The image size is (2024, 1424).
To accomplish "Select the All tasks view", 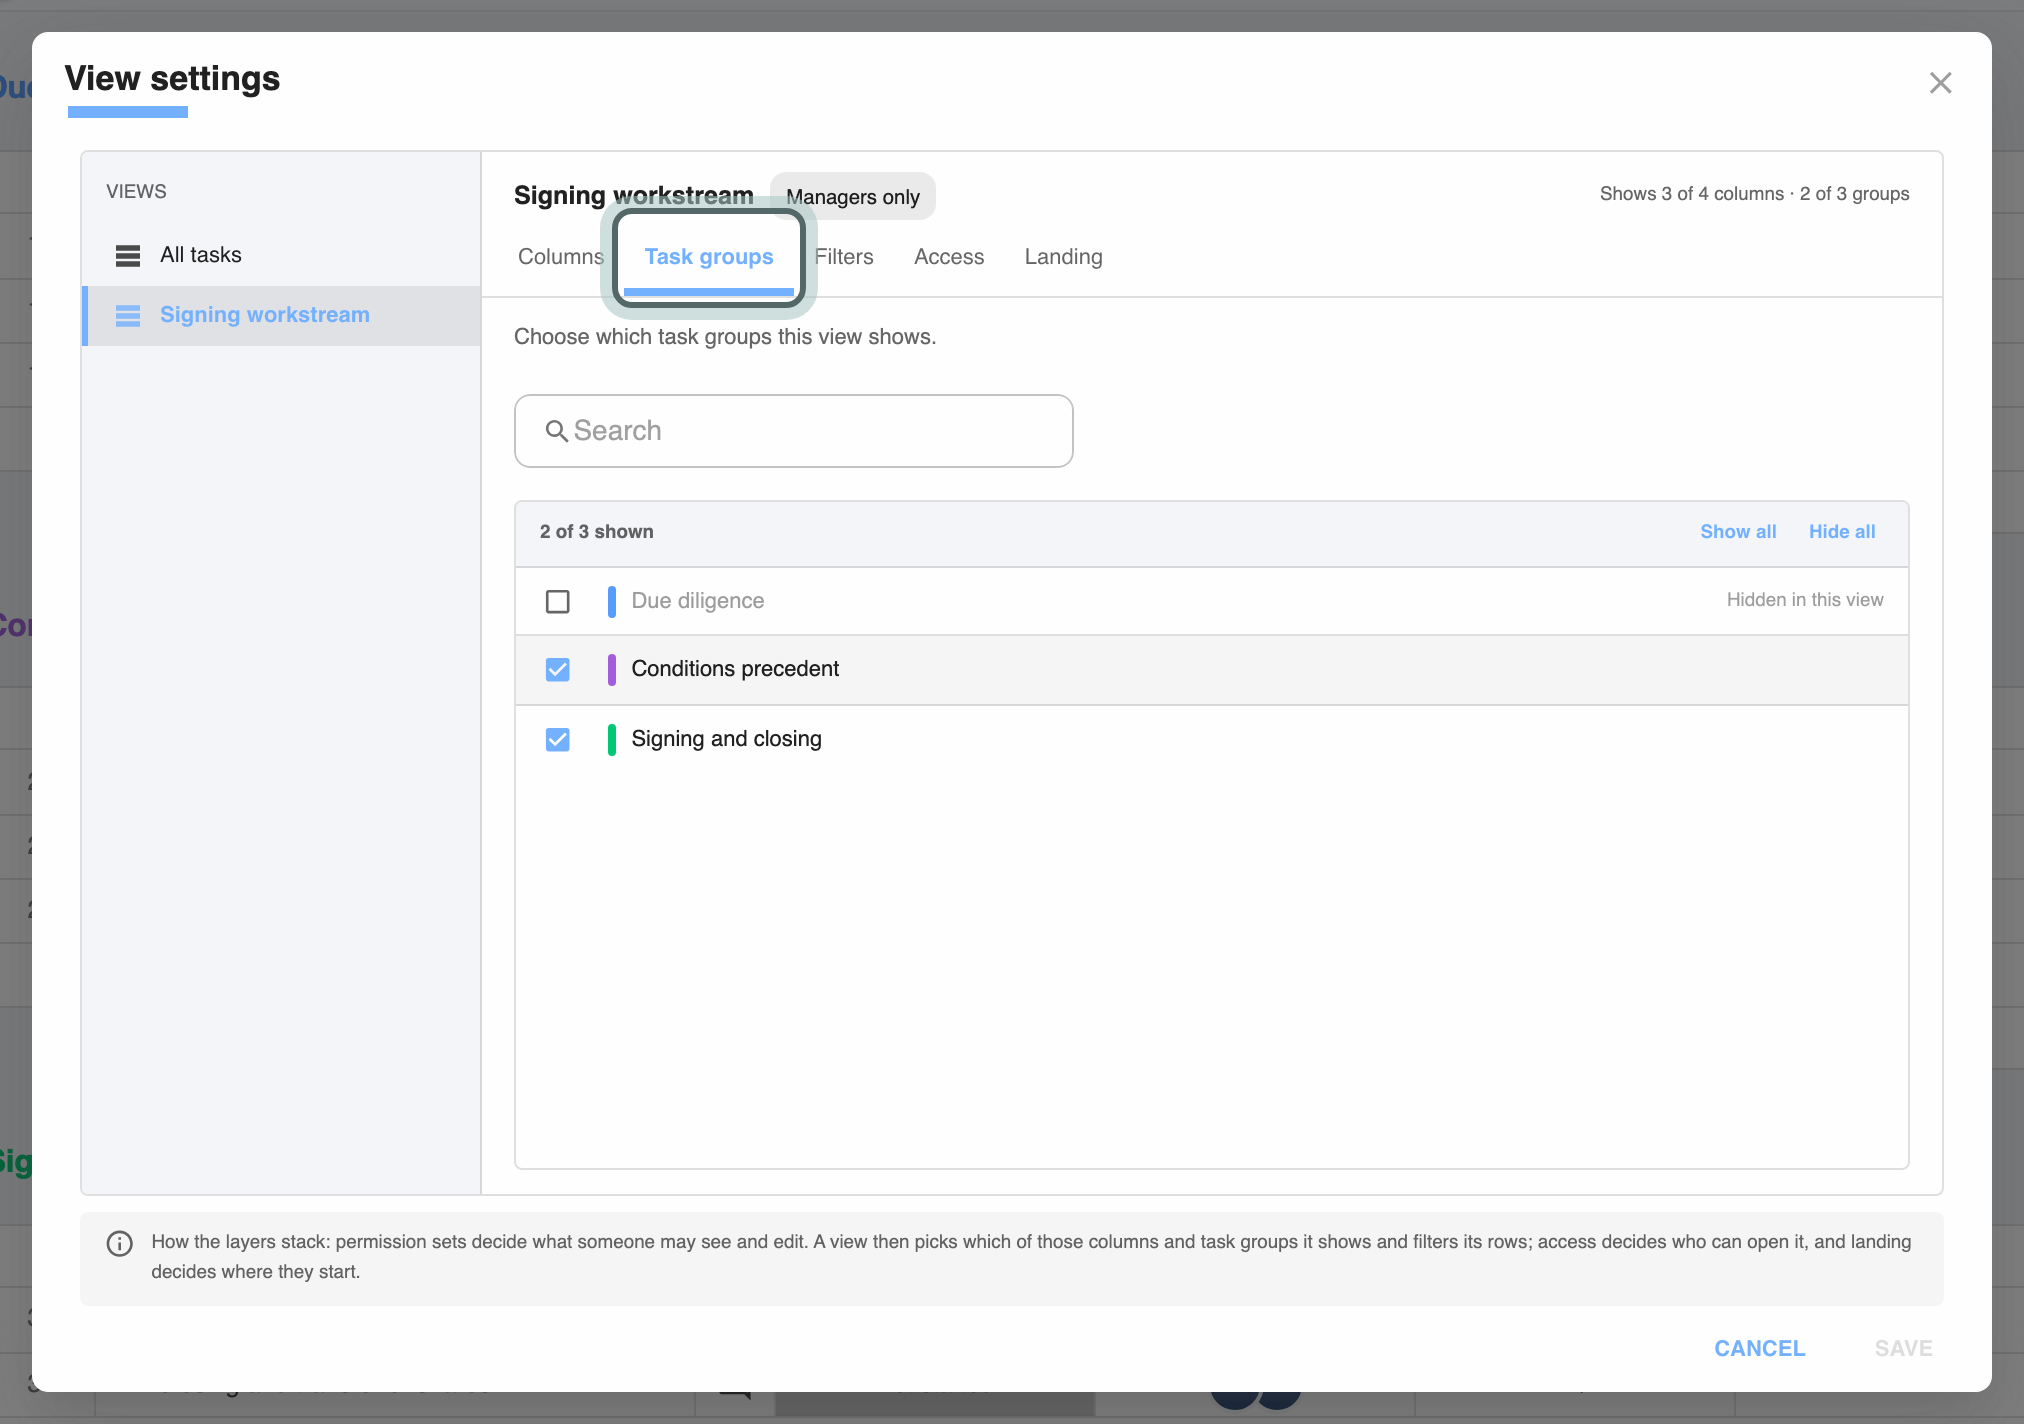I will [281, 255].
